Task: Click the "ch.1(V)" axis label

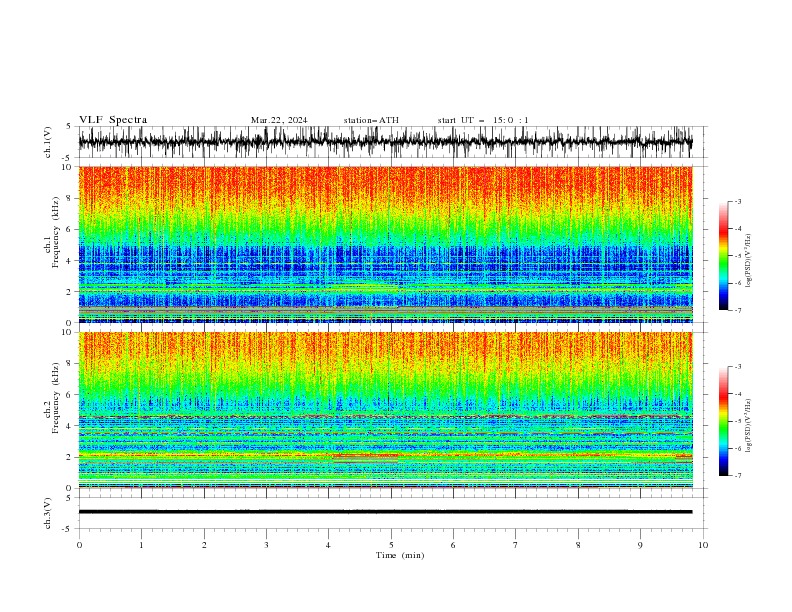Action: (x=48, y=142)
